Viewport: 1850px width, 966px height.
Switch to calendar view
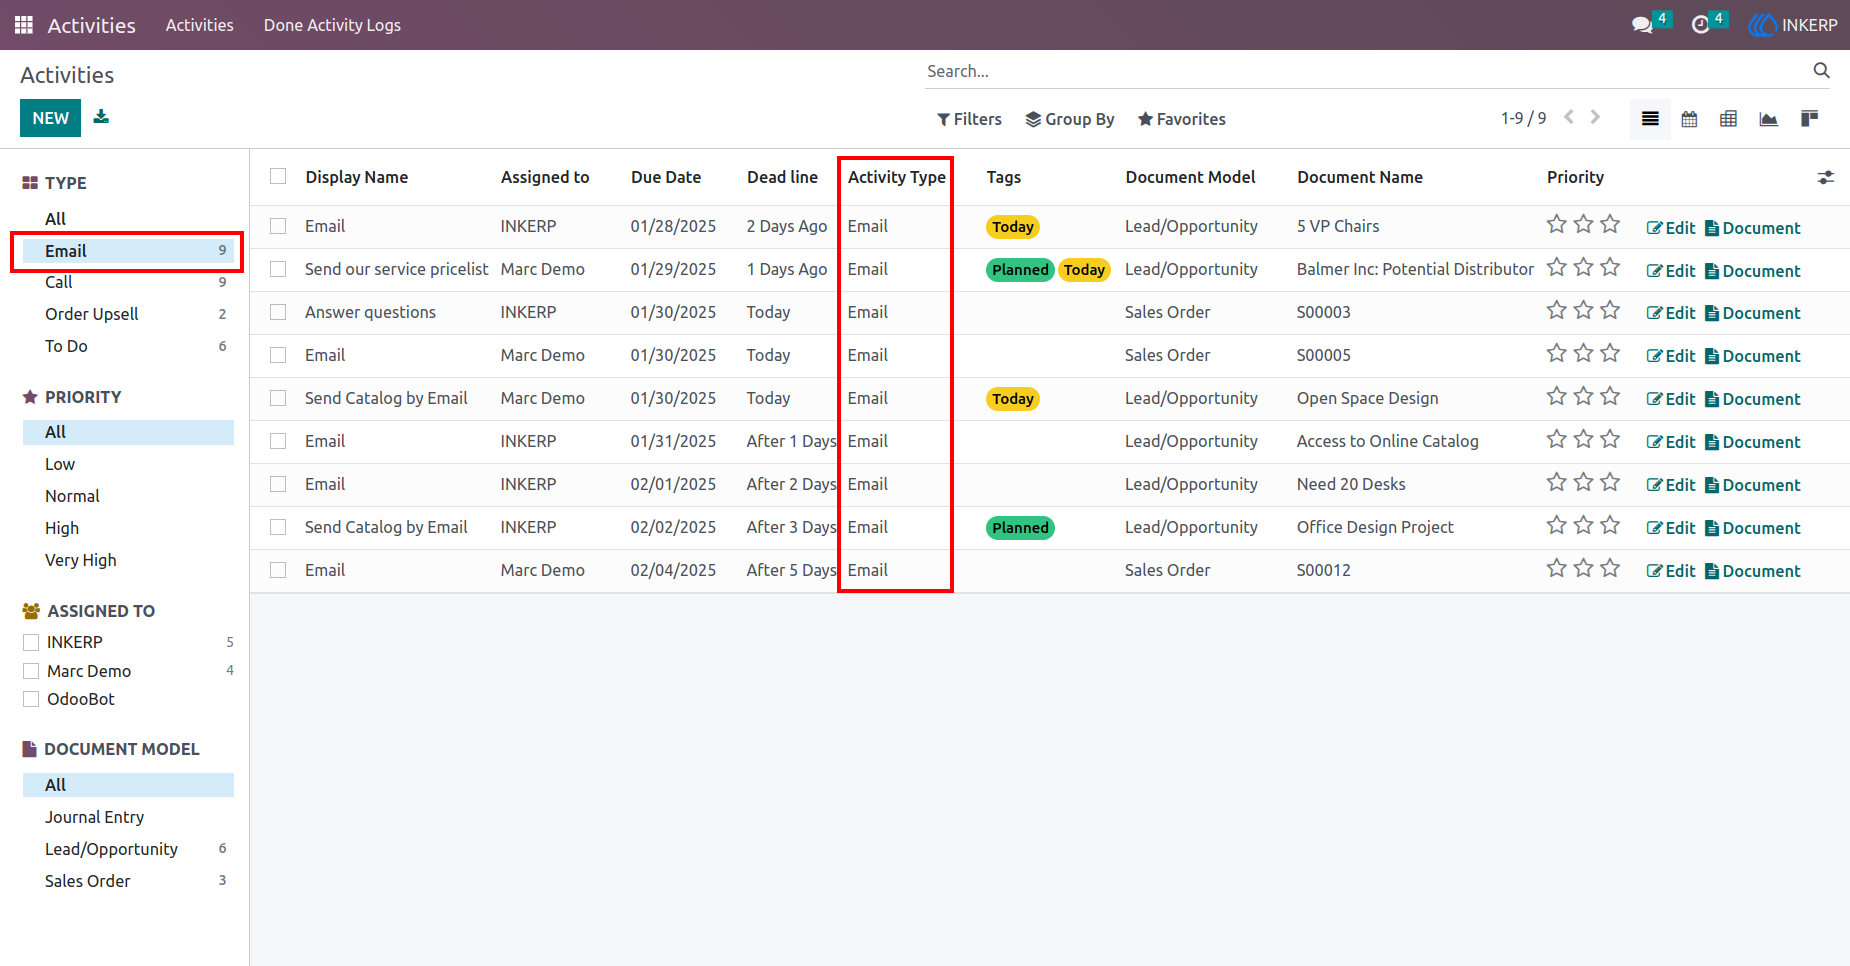(x=1689, y=119)
